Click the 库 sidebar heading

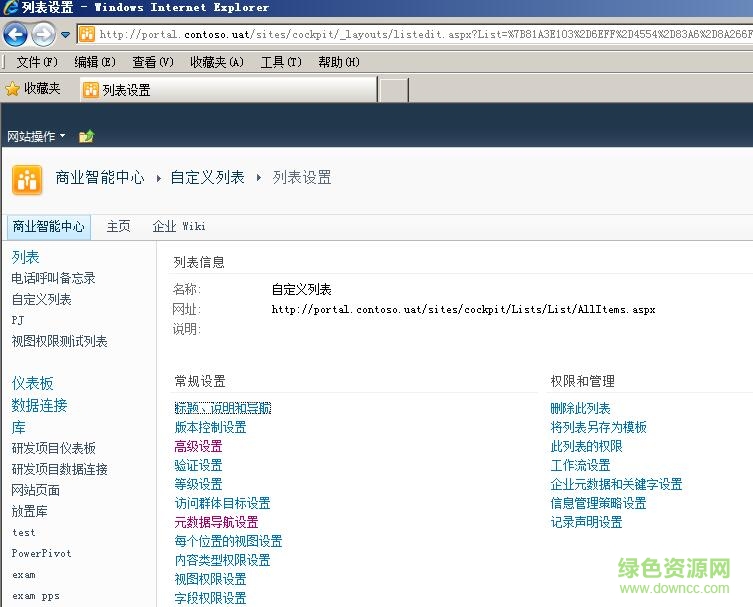point(18,427)
